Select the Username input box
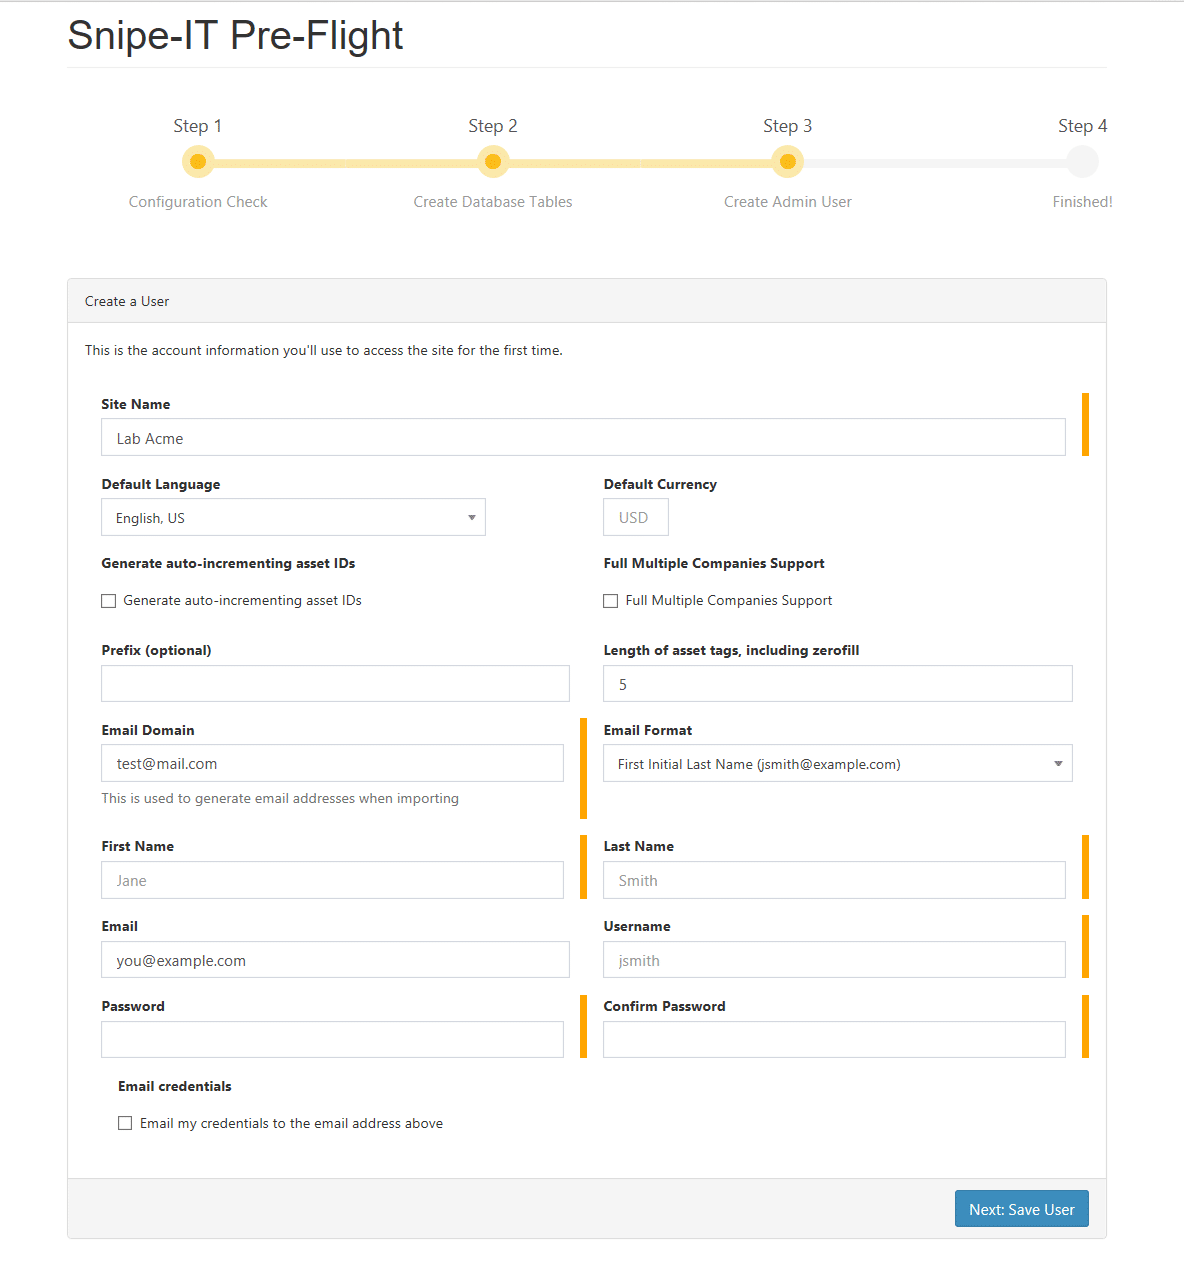Viewport: 1184px width, 1268px height. point(834,960)
